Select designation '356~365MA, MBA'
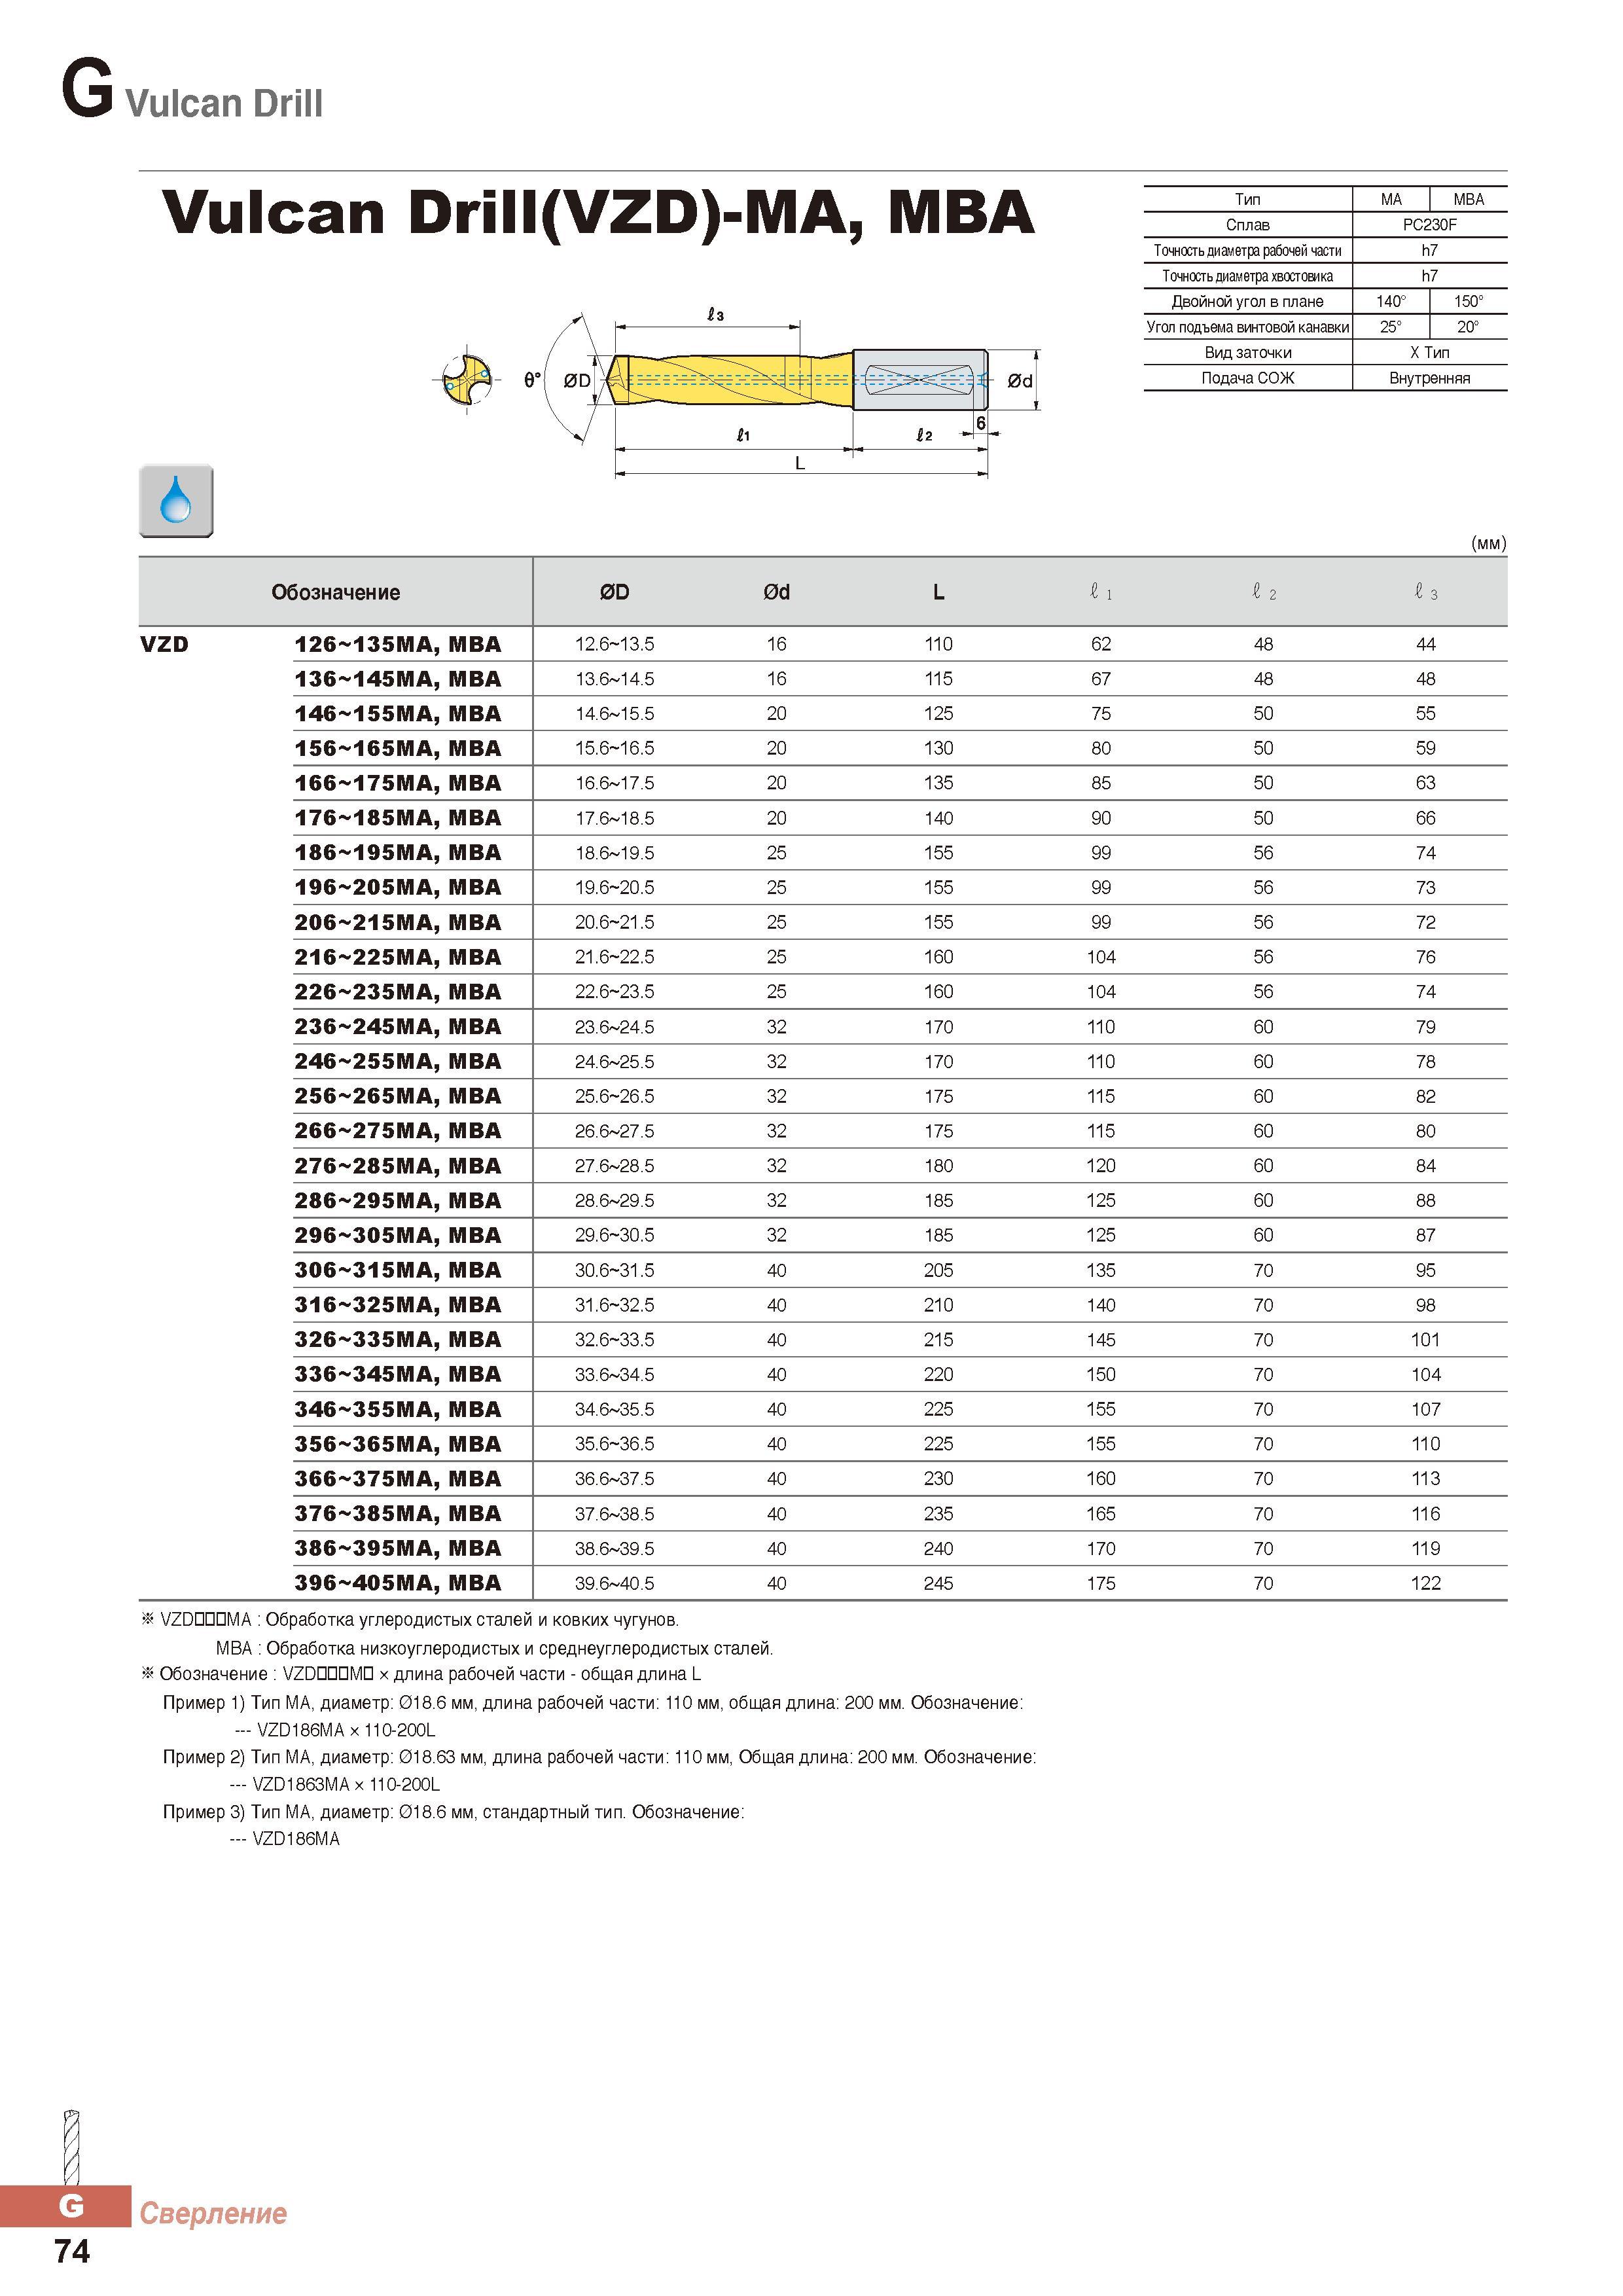 (x=398, y=1444)
